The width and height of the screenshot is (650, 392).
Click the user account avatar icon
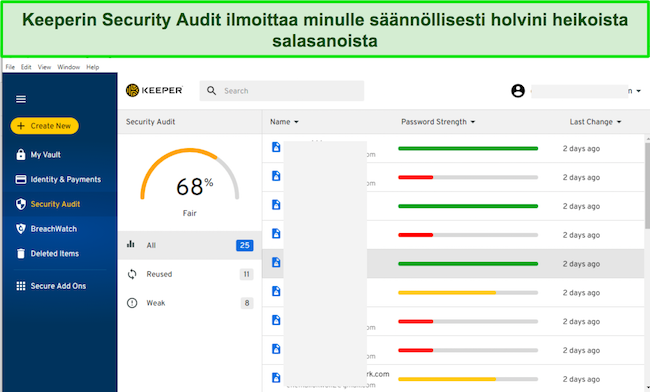click(x=518, y=91)
